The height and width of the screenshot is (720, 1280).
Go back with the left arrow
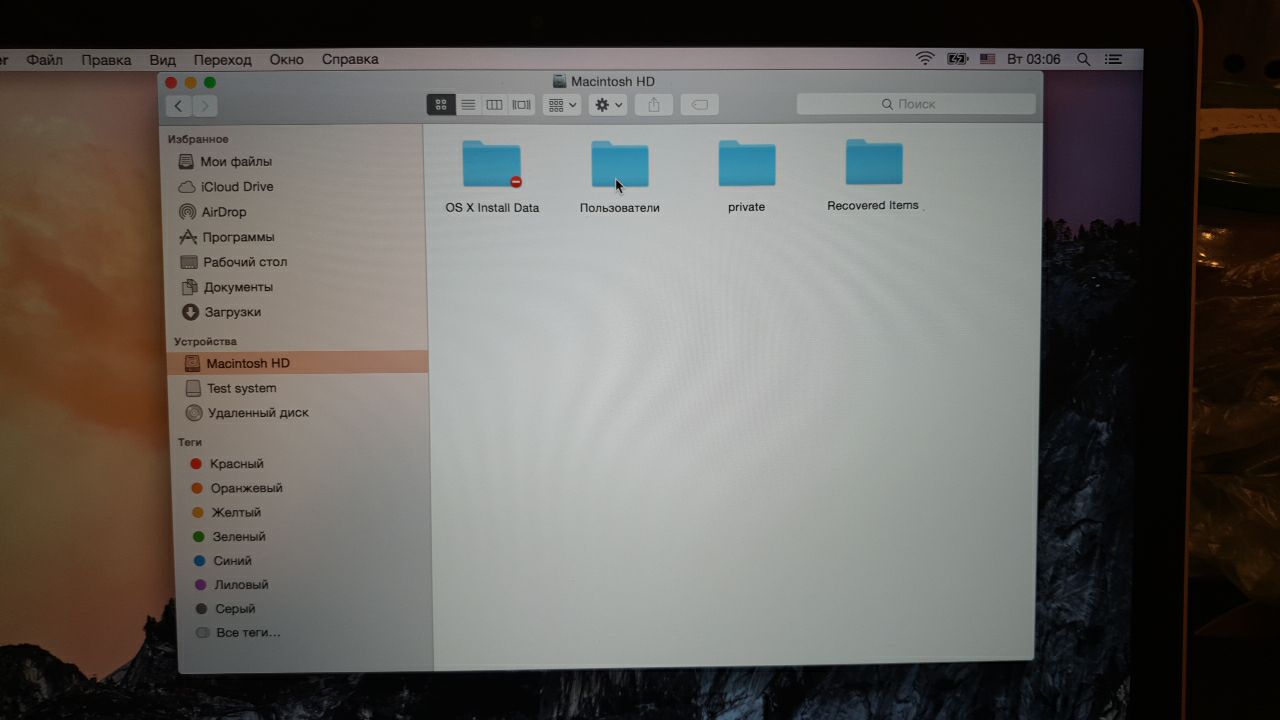[x=179, y=105]
